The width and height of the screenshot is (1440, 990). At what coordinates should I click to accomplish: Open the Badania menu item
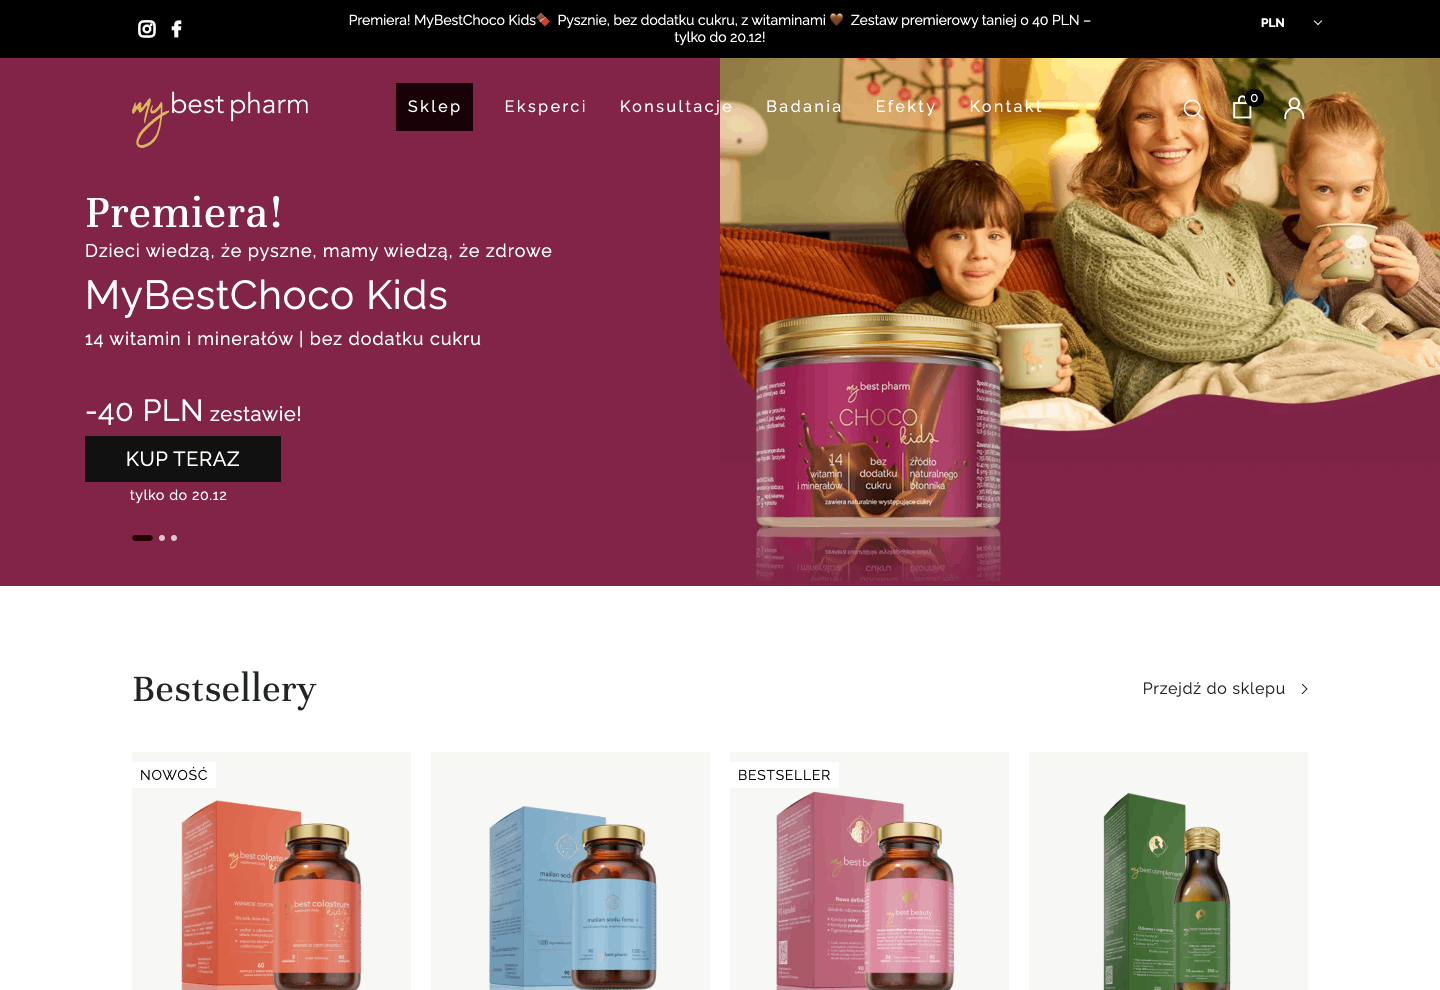coord(804,107)
